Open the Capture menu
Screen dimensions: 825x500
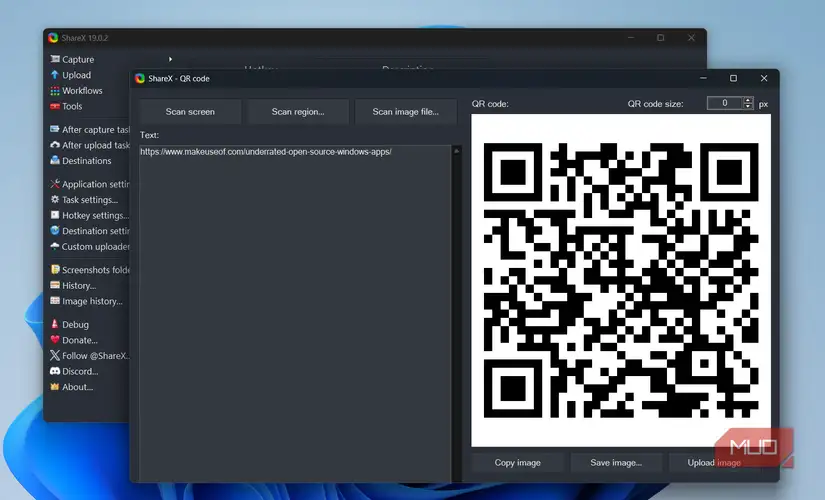[78, 59]
